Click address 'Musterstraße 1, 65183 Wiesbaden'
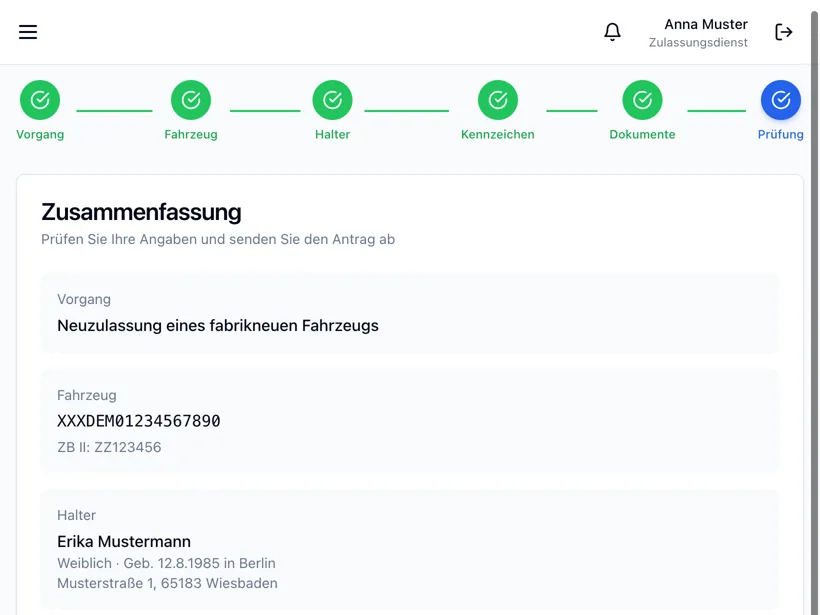This screenshot has height=615, width=820. click(167, 583)
